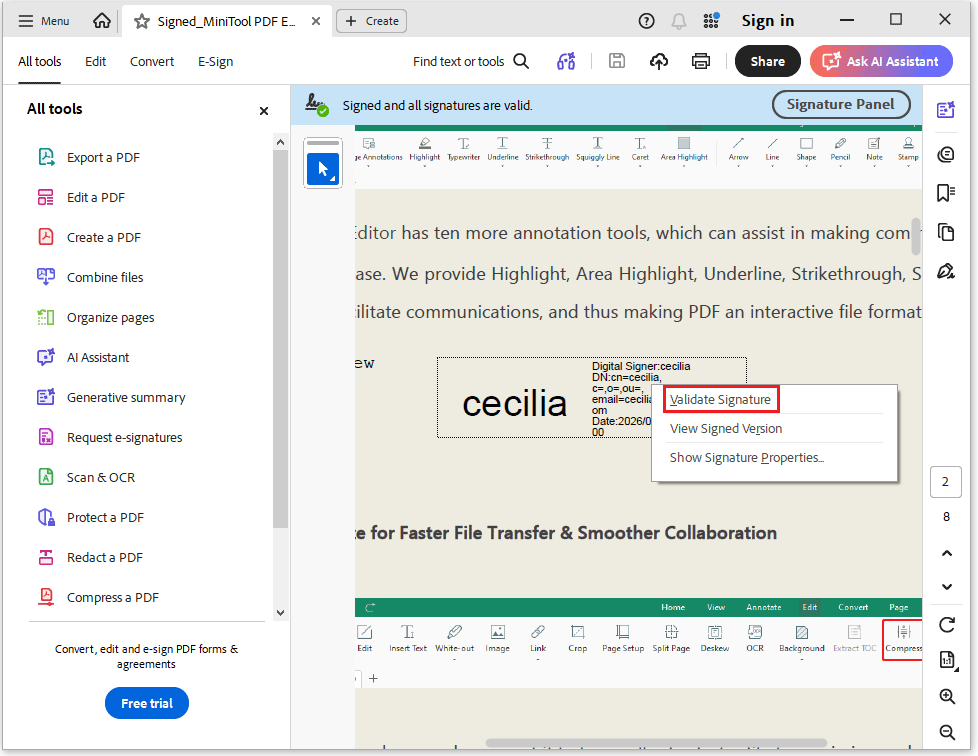This screenshot has height=756, width=978.
Task: Start the Free trial
Action: [x=146, y=703]
